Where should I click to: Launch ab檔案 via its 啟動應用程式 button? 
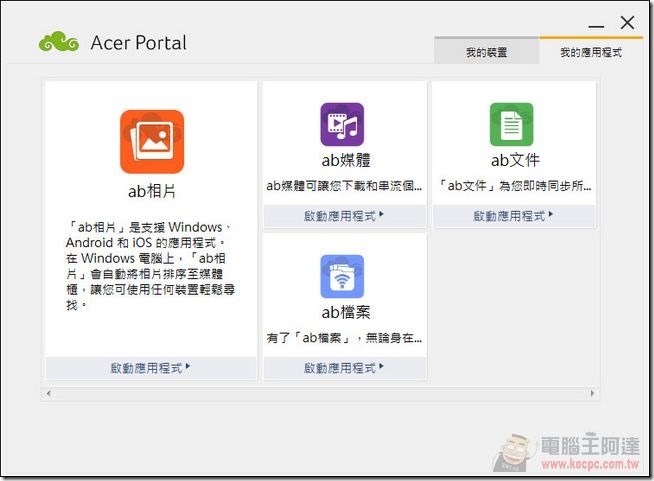(345, 368)
